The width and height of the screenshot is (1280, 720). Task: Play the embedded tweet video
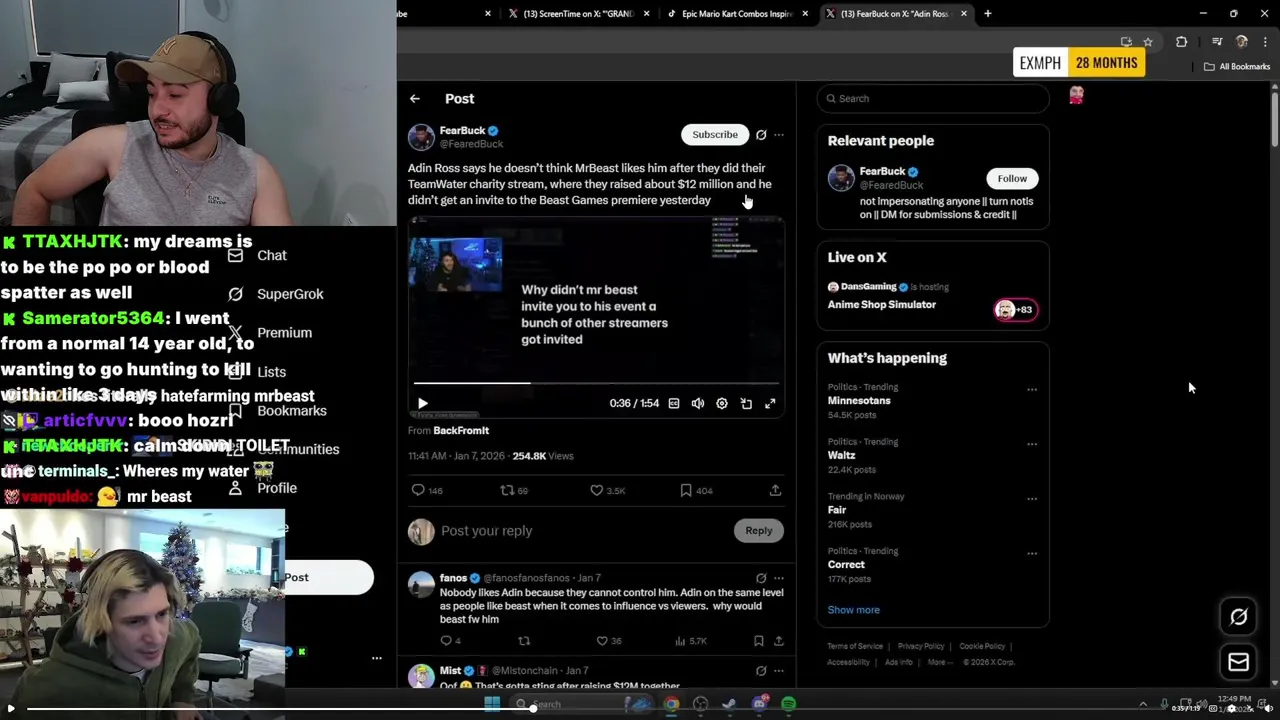(422, 403)
